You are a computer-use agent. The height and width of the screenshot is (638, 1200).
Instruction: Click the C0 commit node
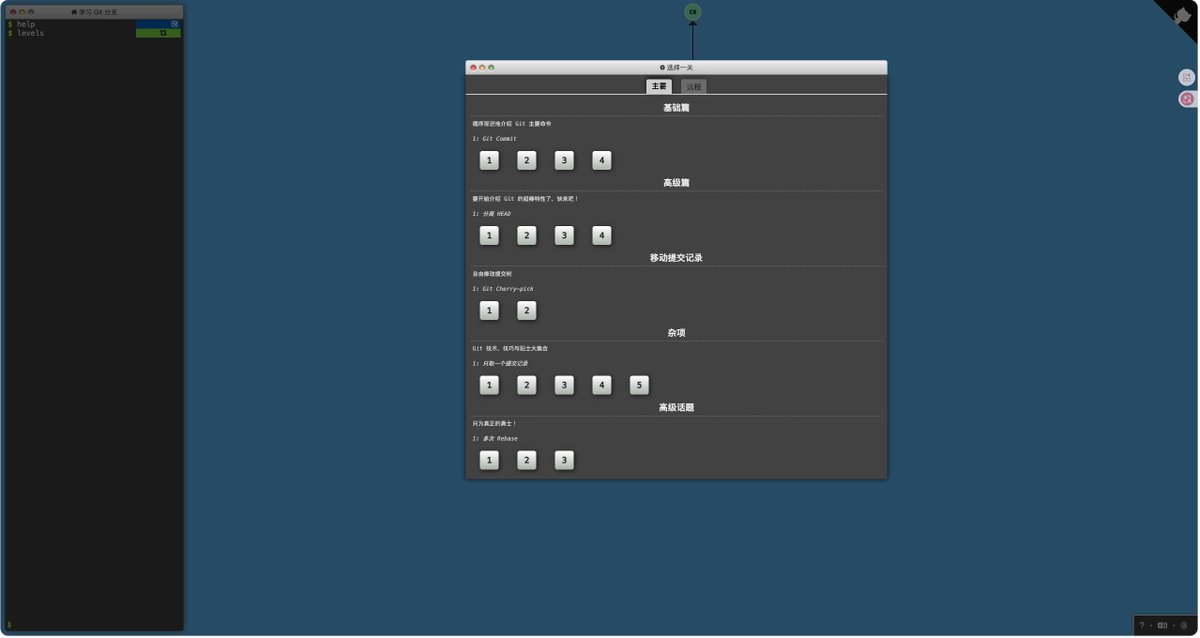click(x=692, y=12)
